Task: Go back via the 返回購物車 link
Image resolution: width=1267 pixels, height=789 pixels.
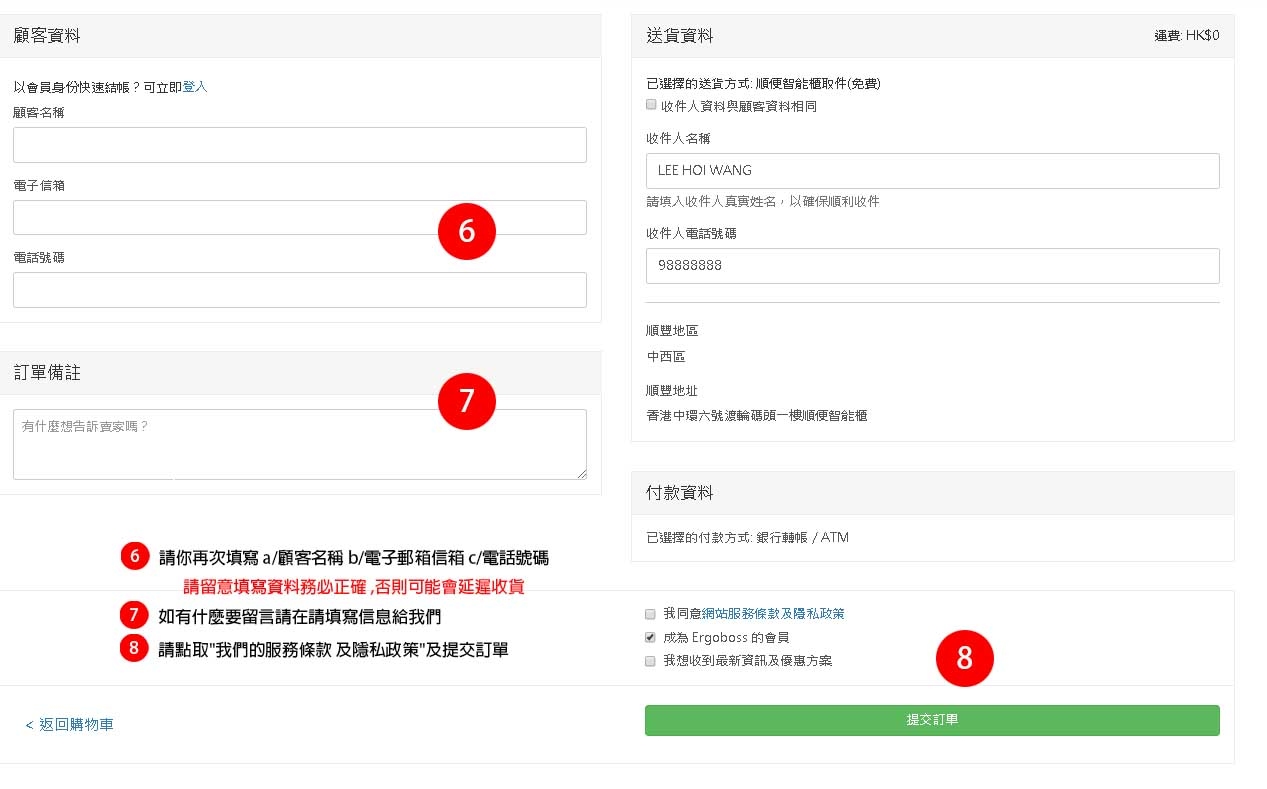Action: (x=70, y=724)
